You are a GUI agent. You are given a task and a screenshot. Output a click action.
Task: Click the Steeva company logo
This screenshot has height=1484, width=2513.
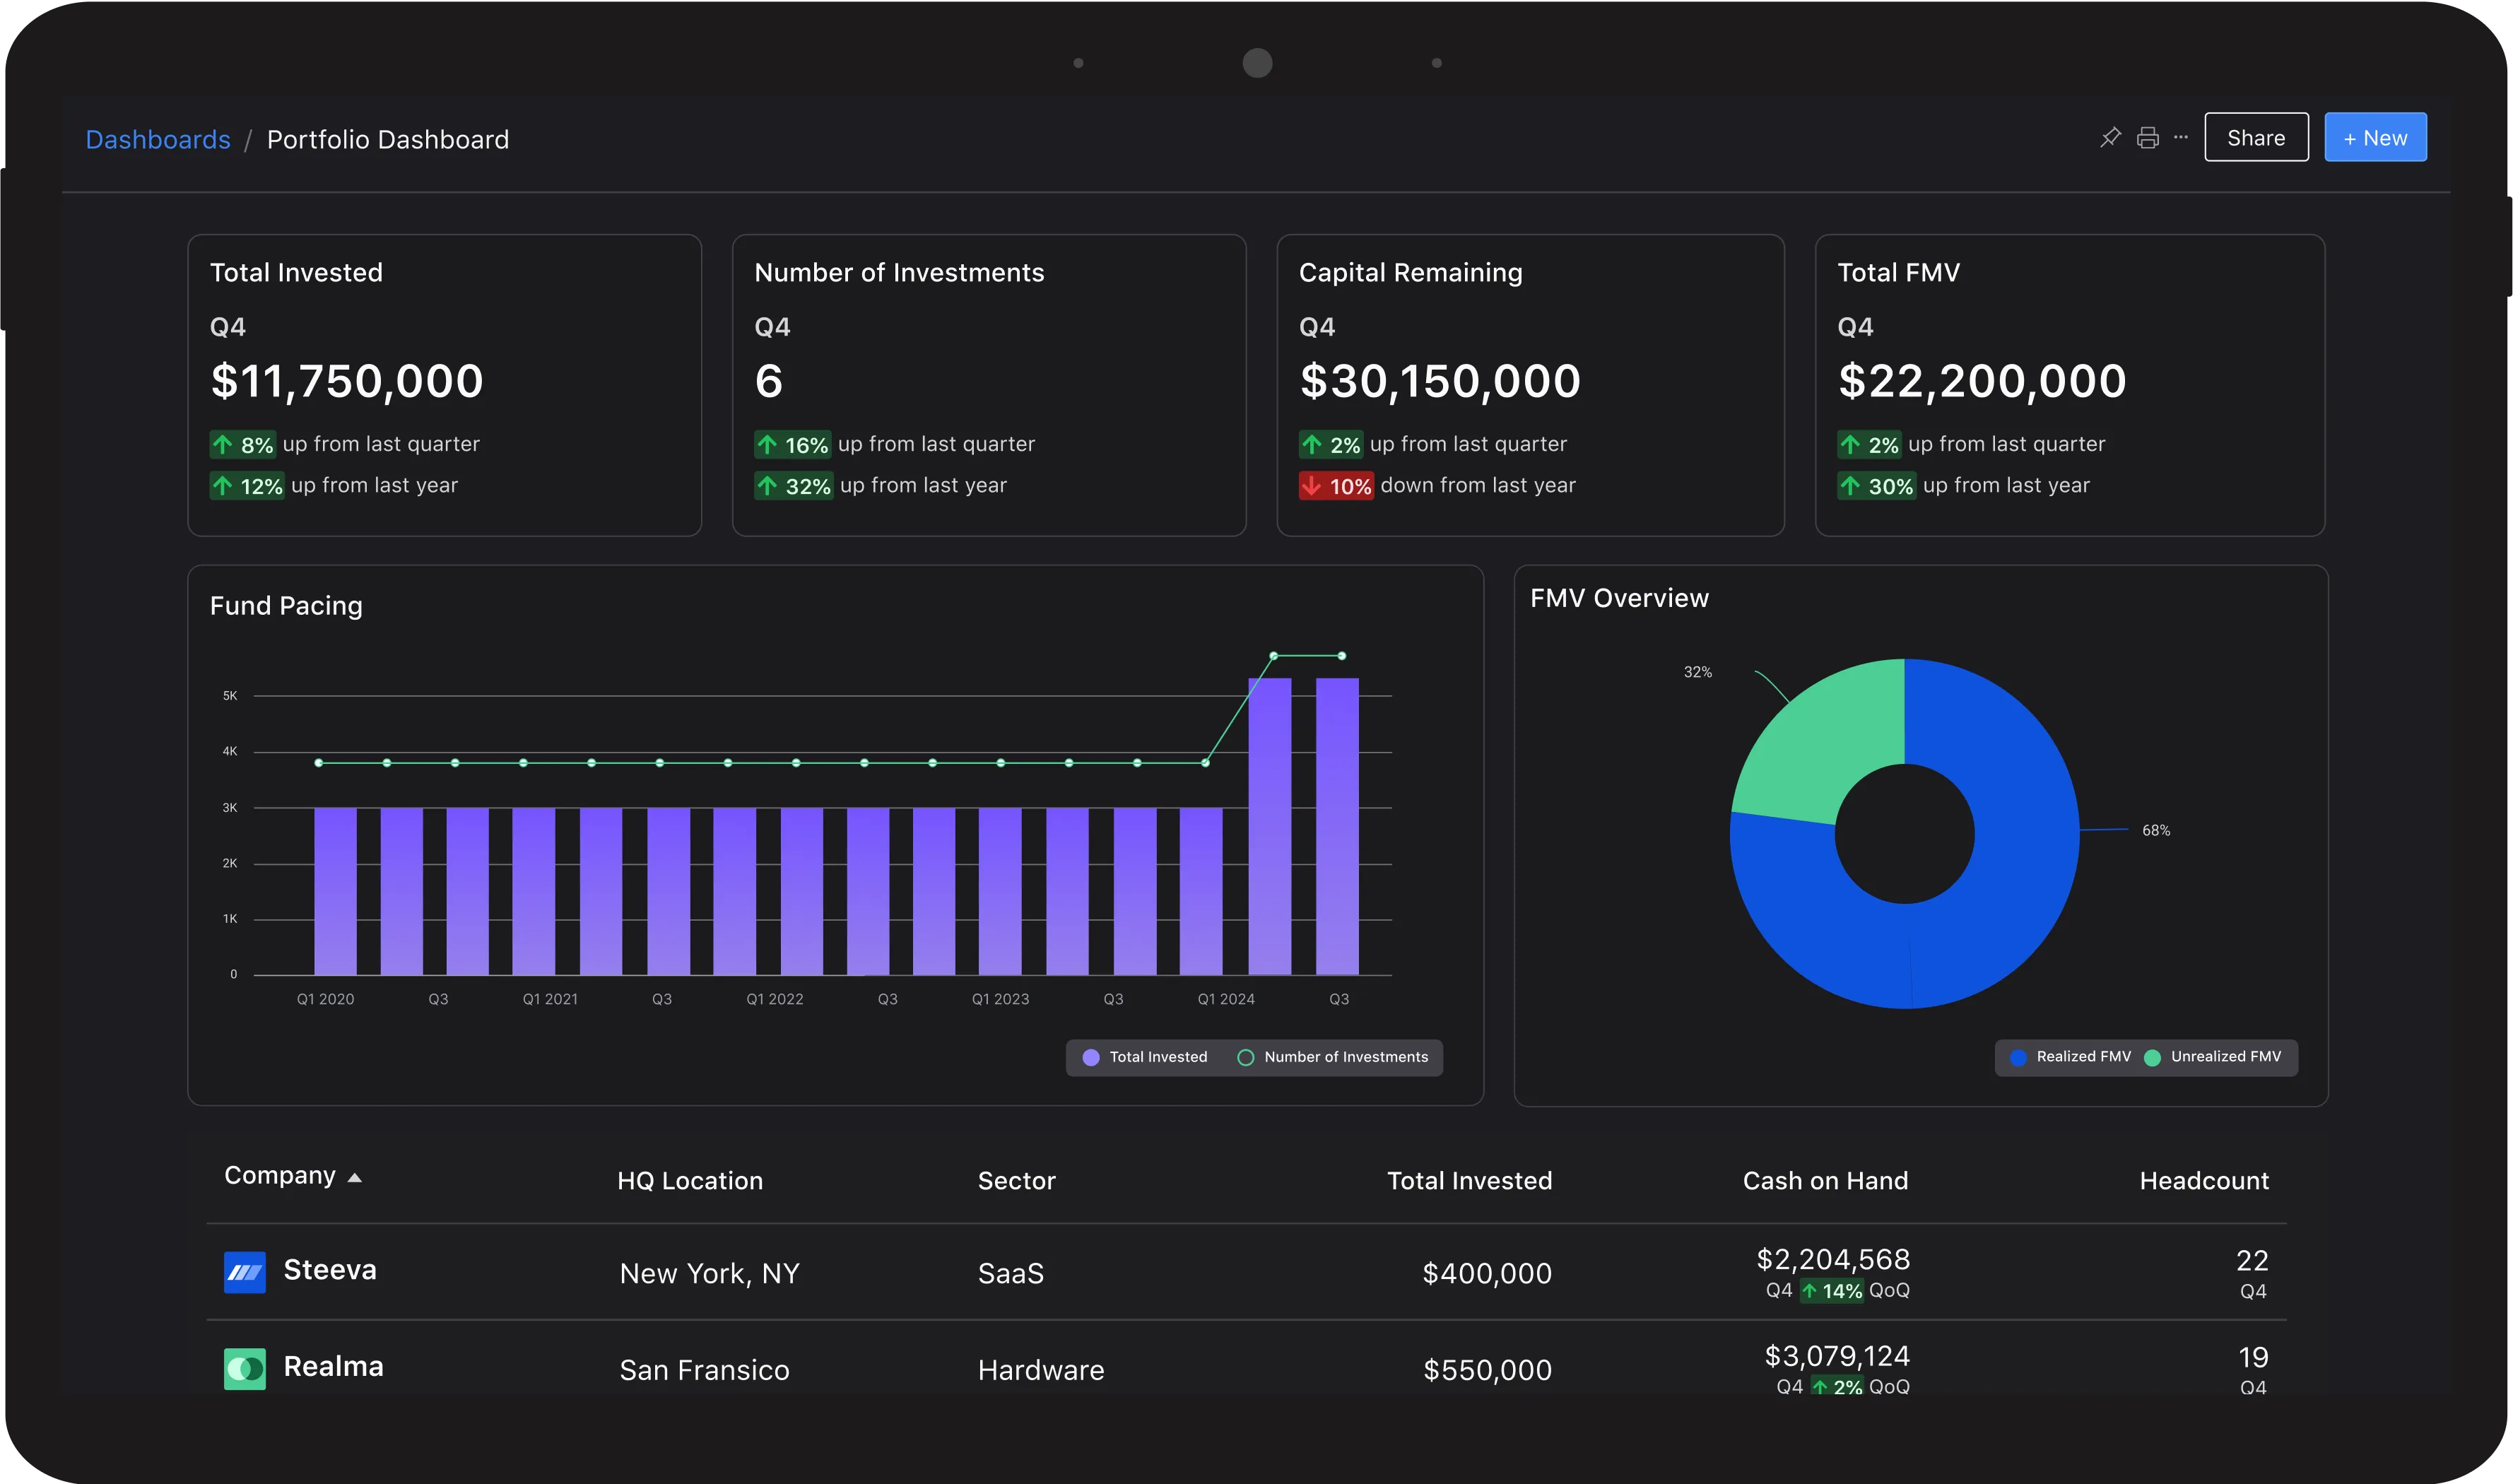tap(245, 1272)
